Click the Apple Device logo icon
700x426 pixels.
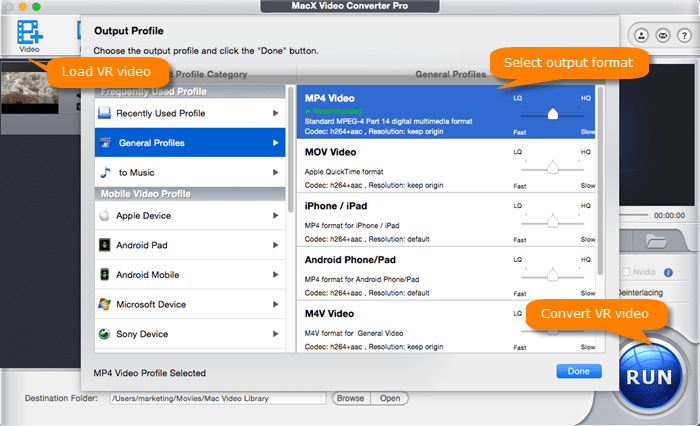(104, 215)
